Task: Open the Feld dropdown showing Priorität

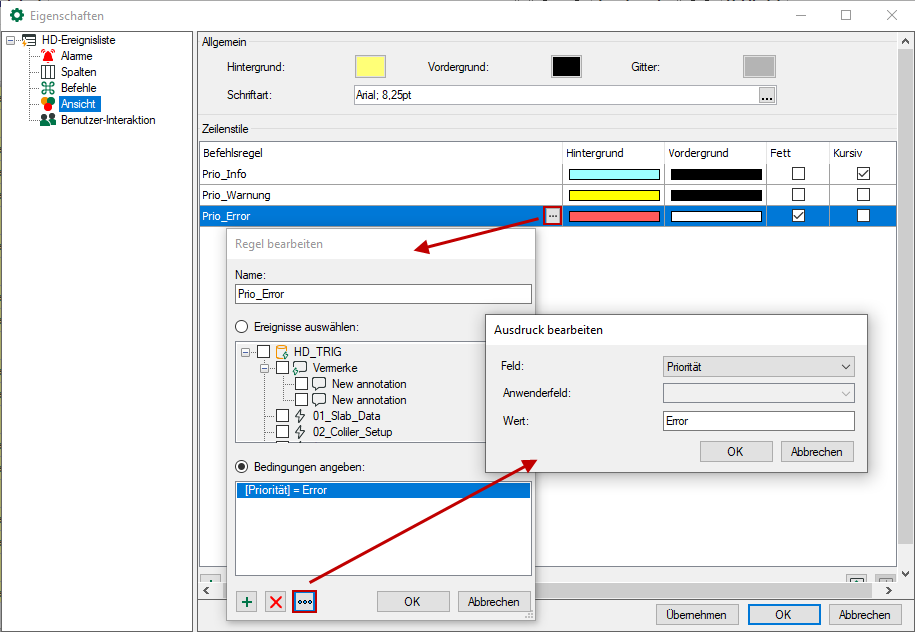Action: click(758, 367)
